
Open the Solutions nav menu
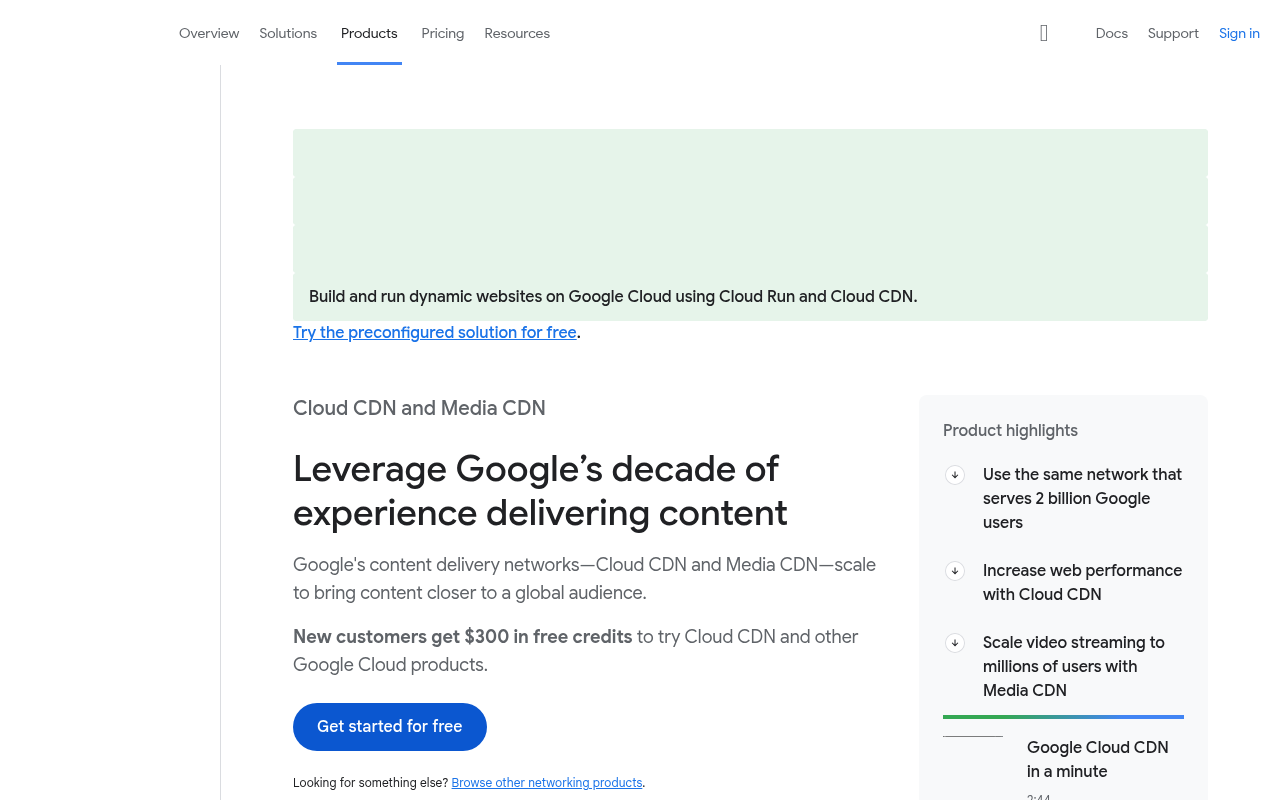click(288, 33)
